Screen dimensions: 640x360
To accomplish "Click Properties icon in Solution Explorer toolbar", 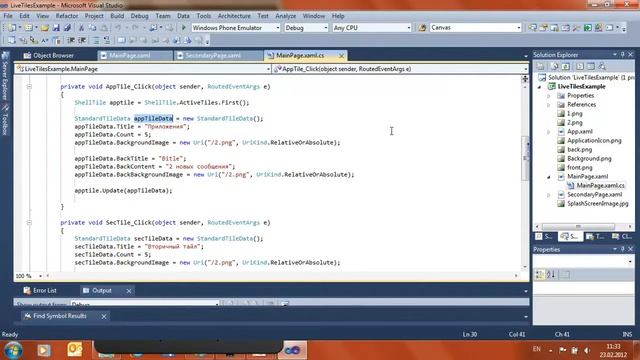I will (x=540, y=66).
